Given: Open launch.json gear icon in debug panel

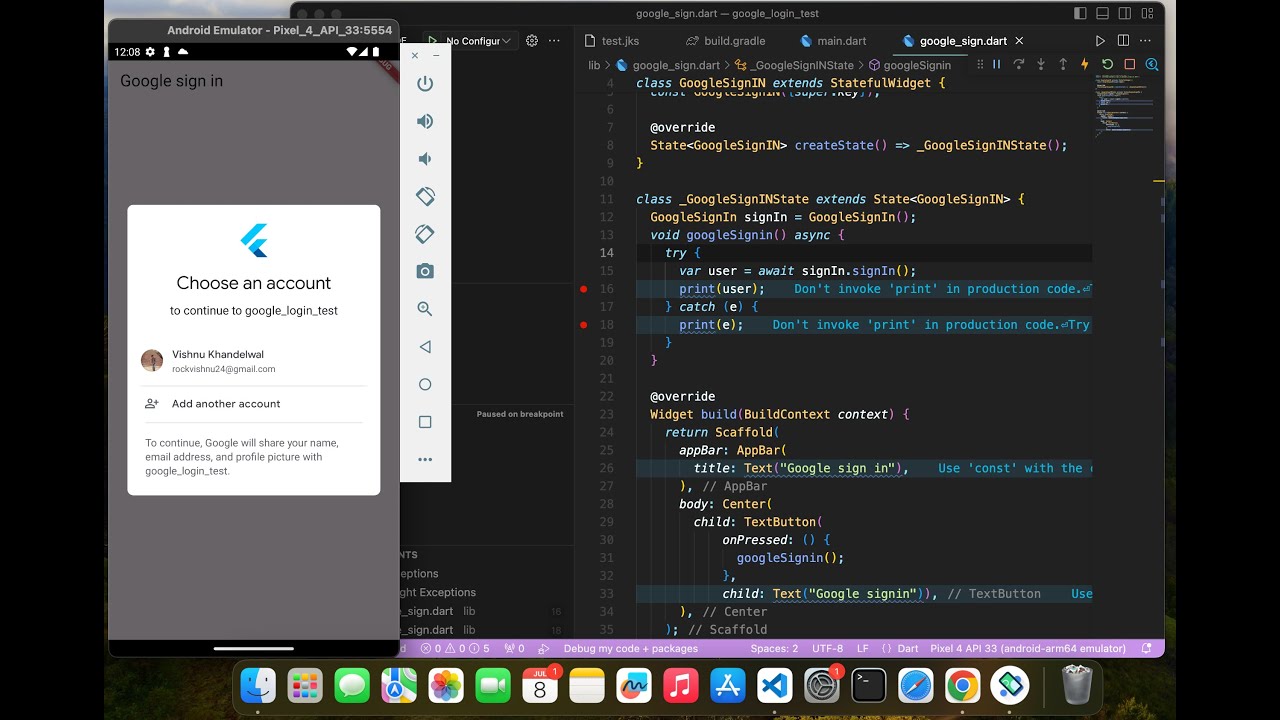Looking at the screenshot, I should click(x=532, y=41).
